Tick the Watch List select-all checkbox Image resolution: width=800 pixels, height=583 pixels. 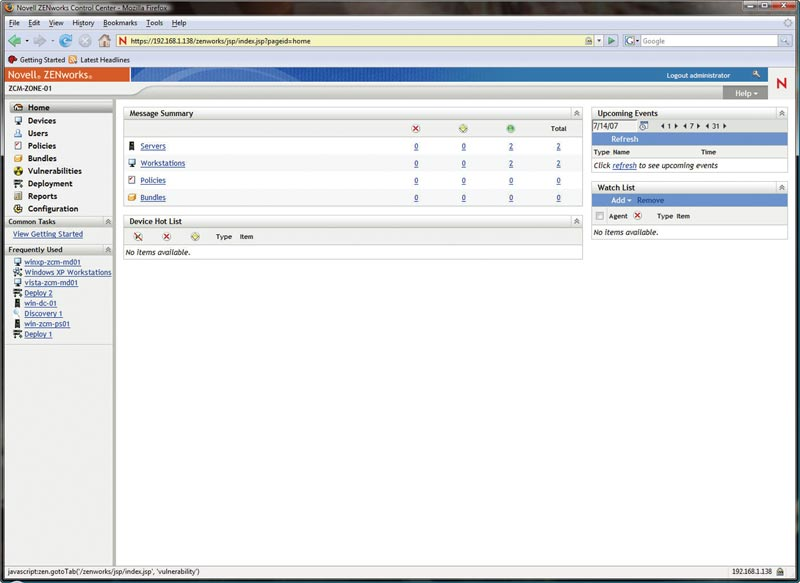point(599,216)
